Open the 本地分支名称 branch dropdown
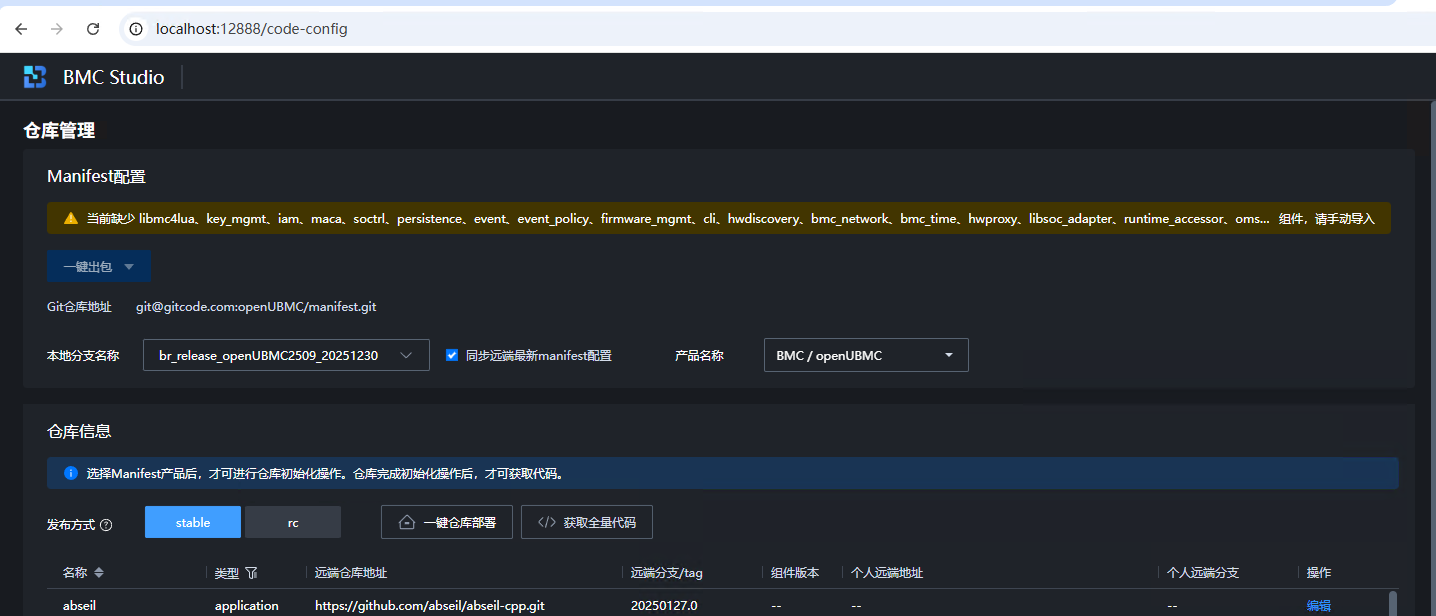Screen dimensions: 1436x616 coord(286,355)
